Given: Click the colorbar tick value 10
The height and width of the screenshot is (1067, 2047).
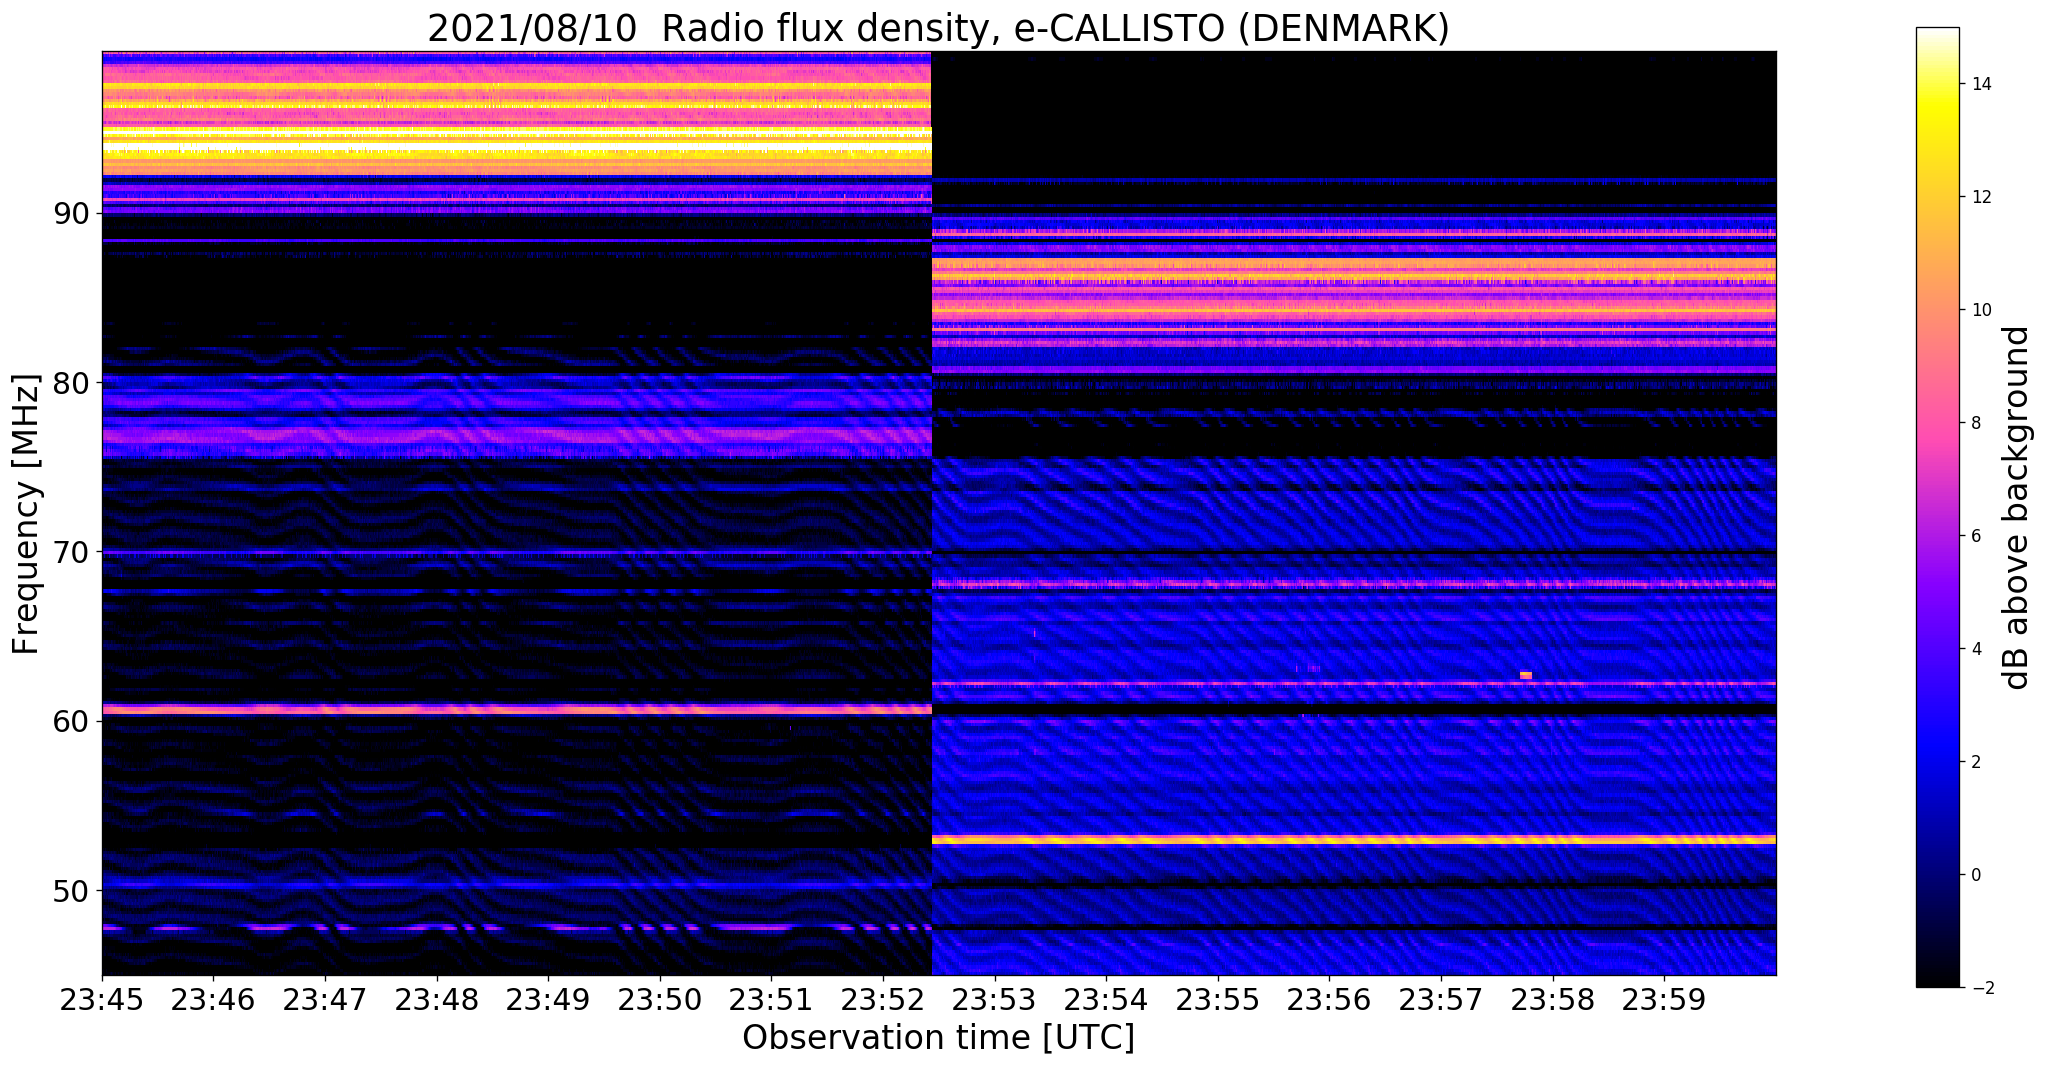Looking at the screenshot, I should tap(1980, 310).
